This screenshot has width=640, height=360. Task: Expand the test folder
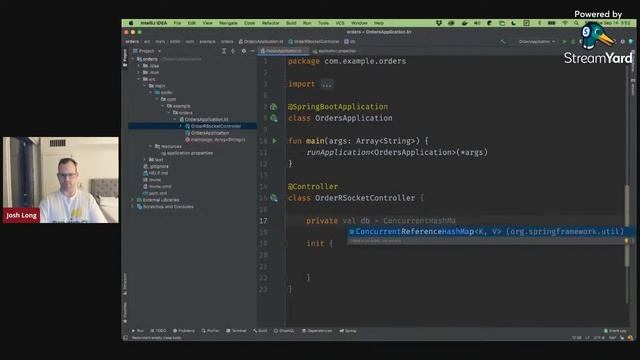(145, 160)
